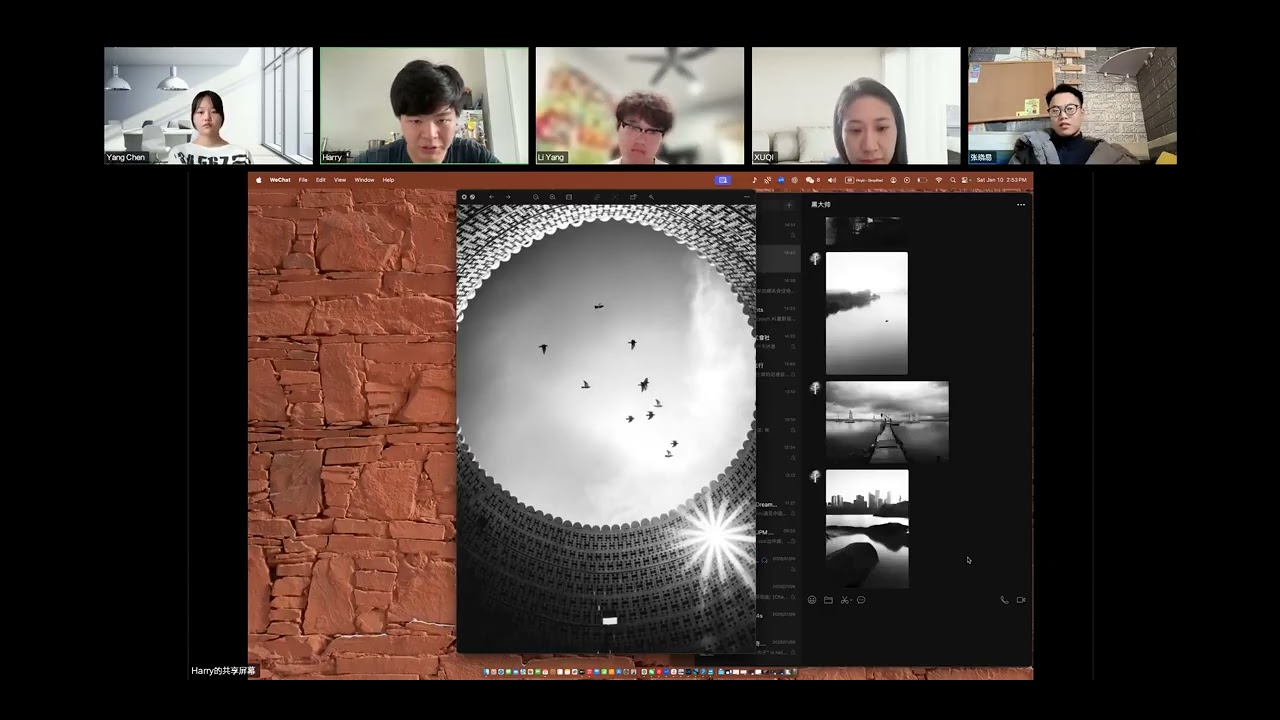Go to next image with forward arrow

[x=508, y=197]
